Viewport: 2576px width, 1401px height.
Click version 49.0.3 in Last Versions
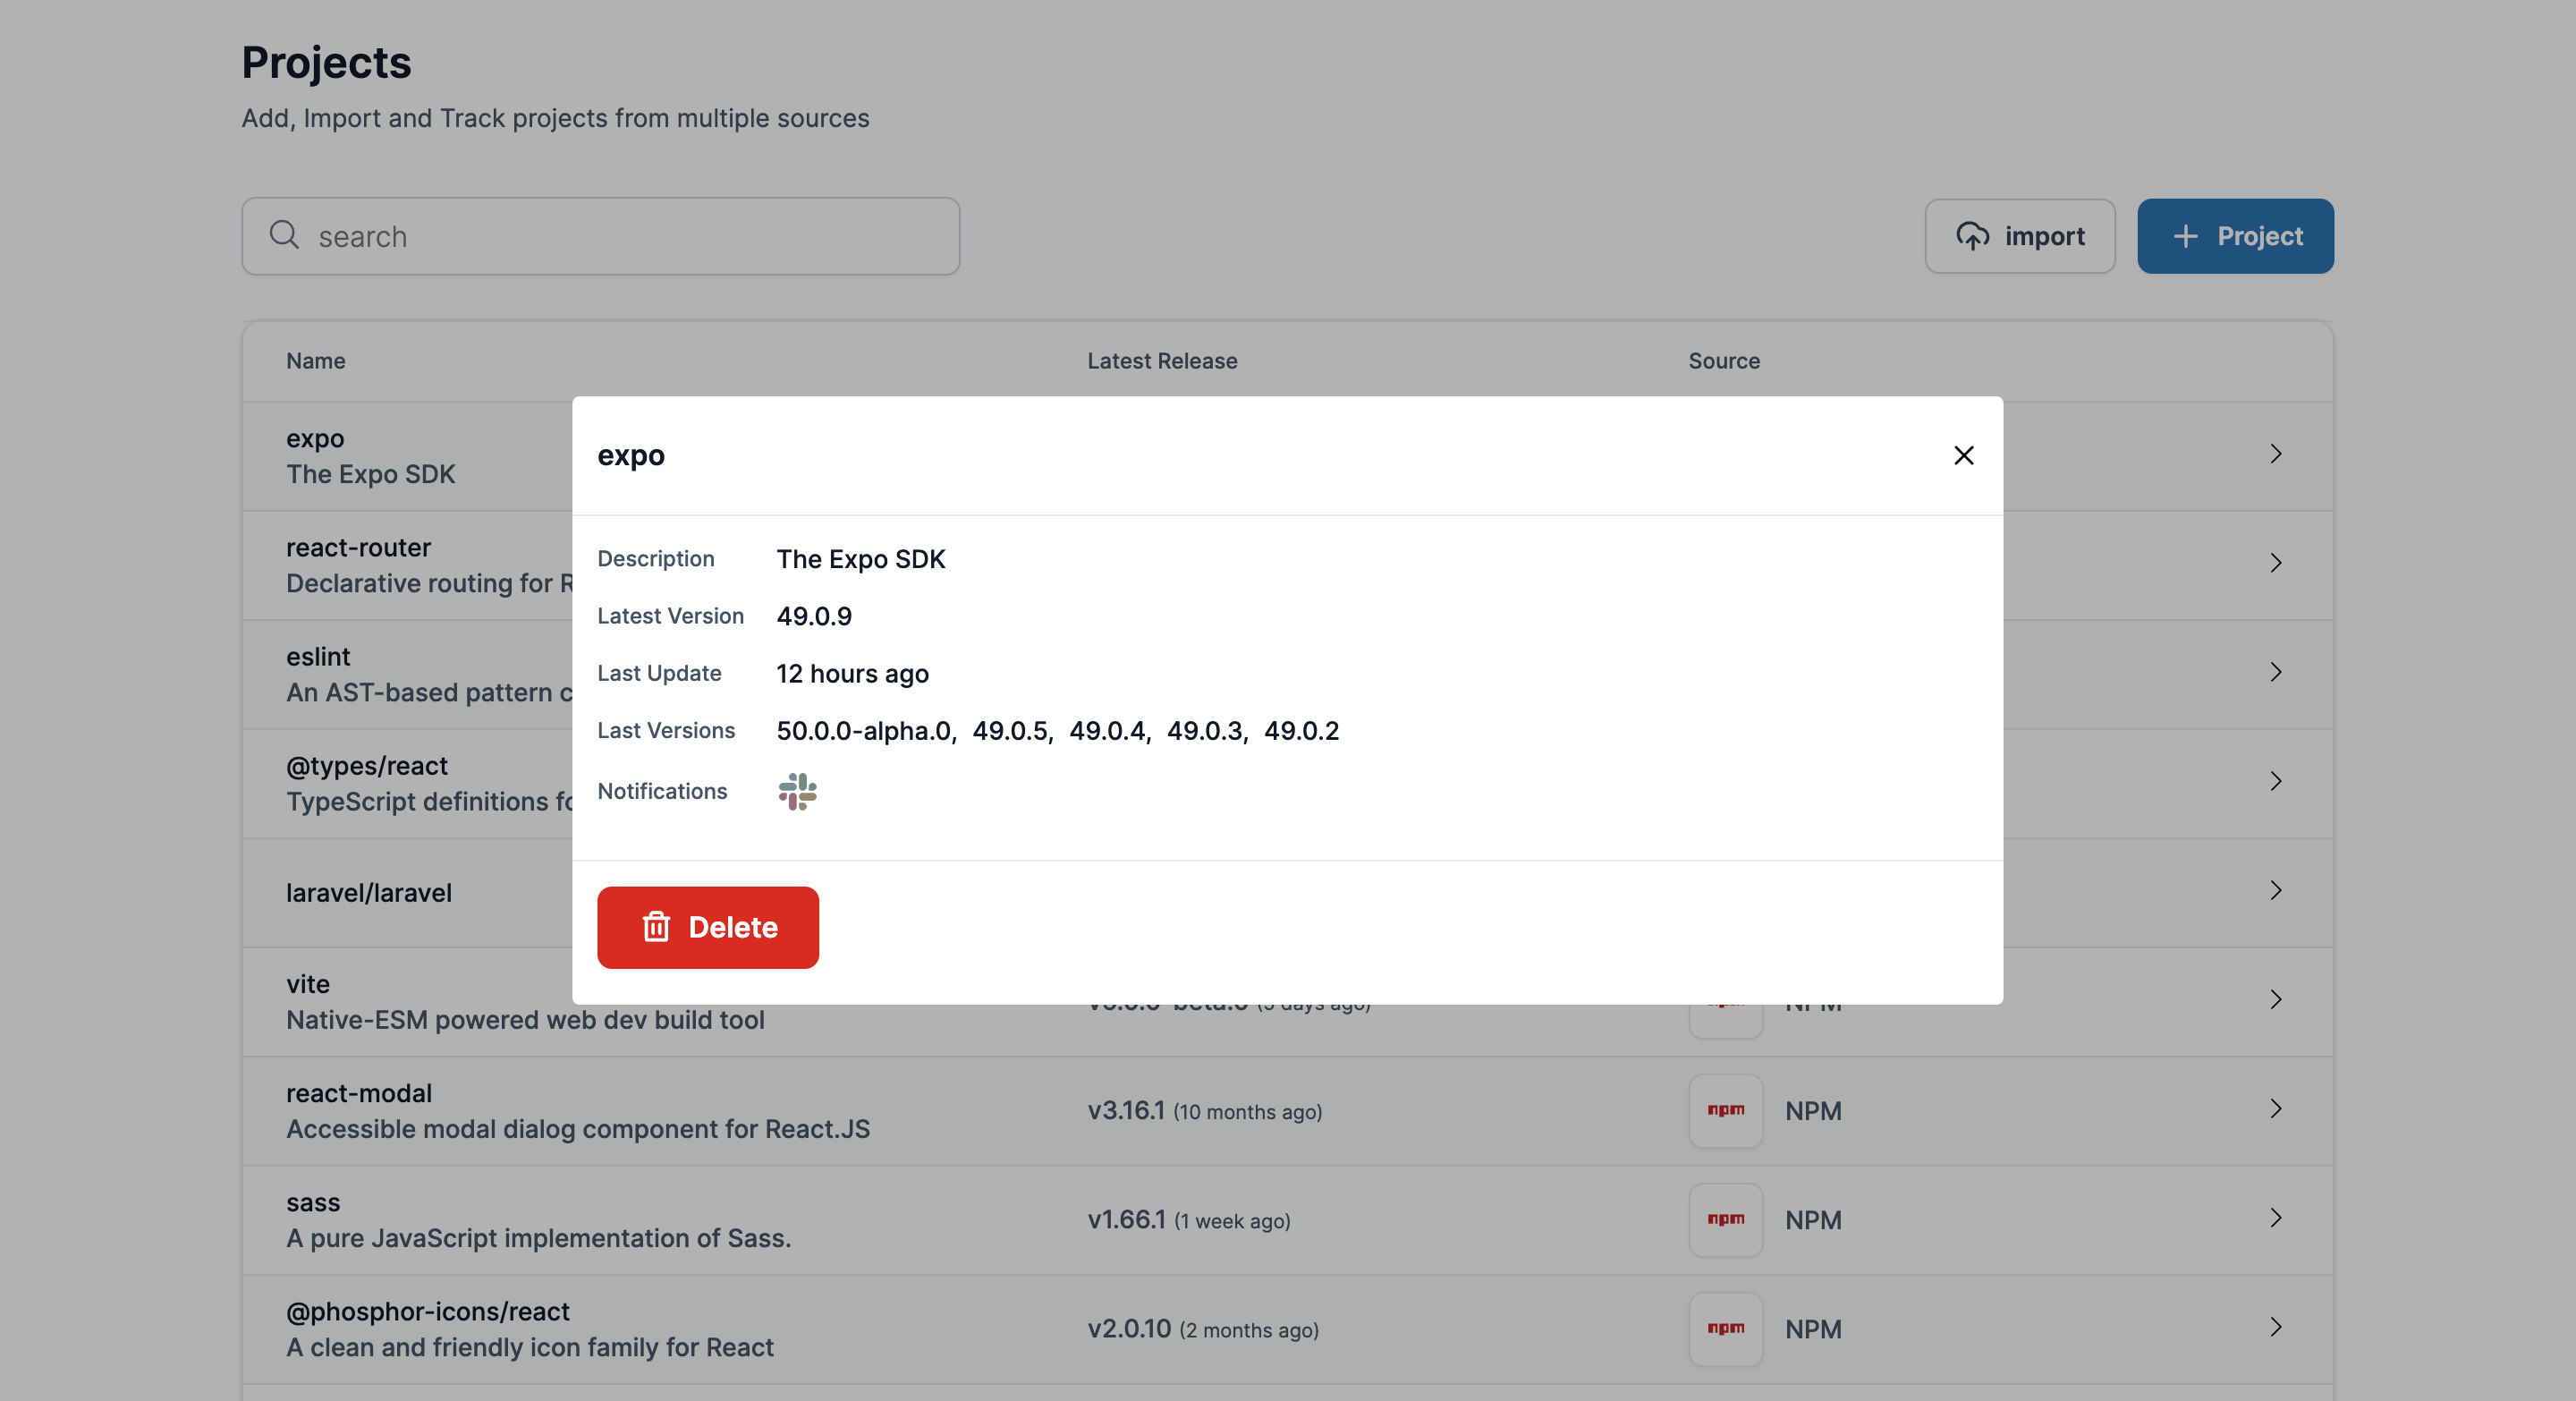1204,731
